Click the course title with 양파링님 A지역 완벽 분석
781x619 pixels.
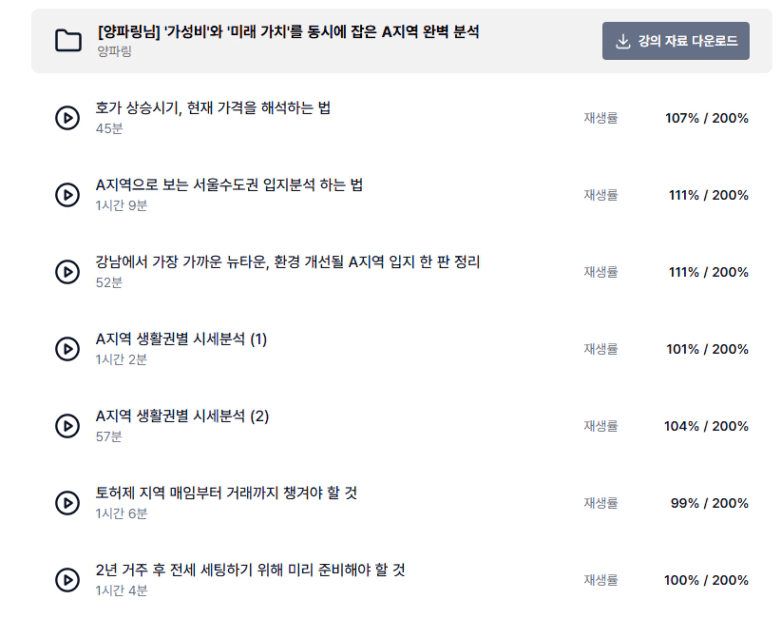pyautogui.click(x=288, y=32)
